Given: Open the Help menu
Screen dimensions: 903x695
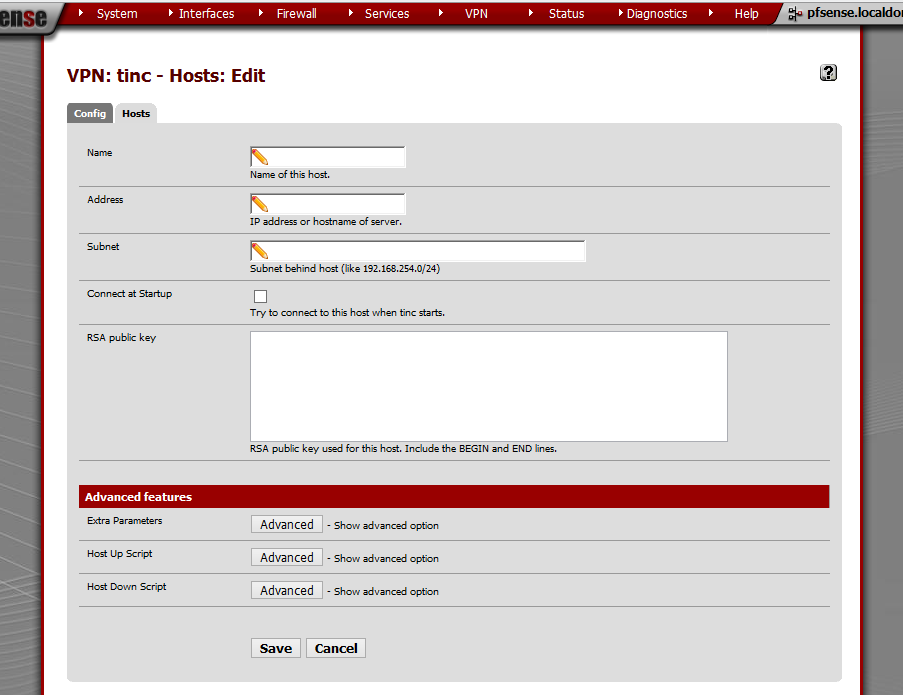Looking at the screenshot, I should [746, 13].
